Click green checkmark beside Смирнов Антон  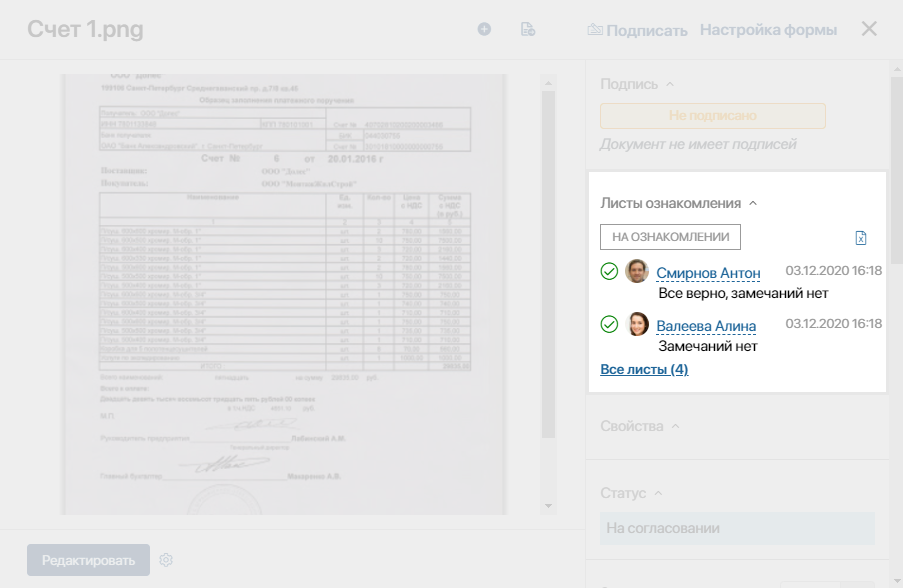click(608, 271)
